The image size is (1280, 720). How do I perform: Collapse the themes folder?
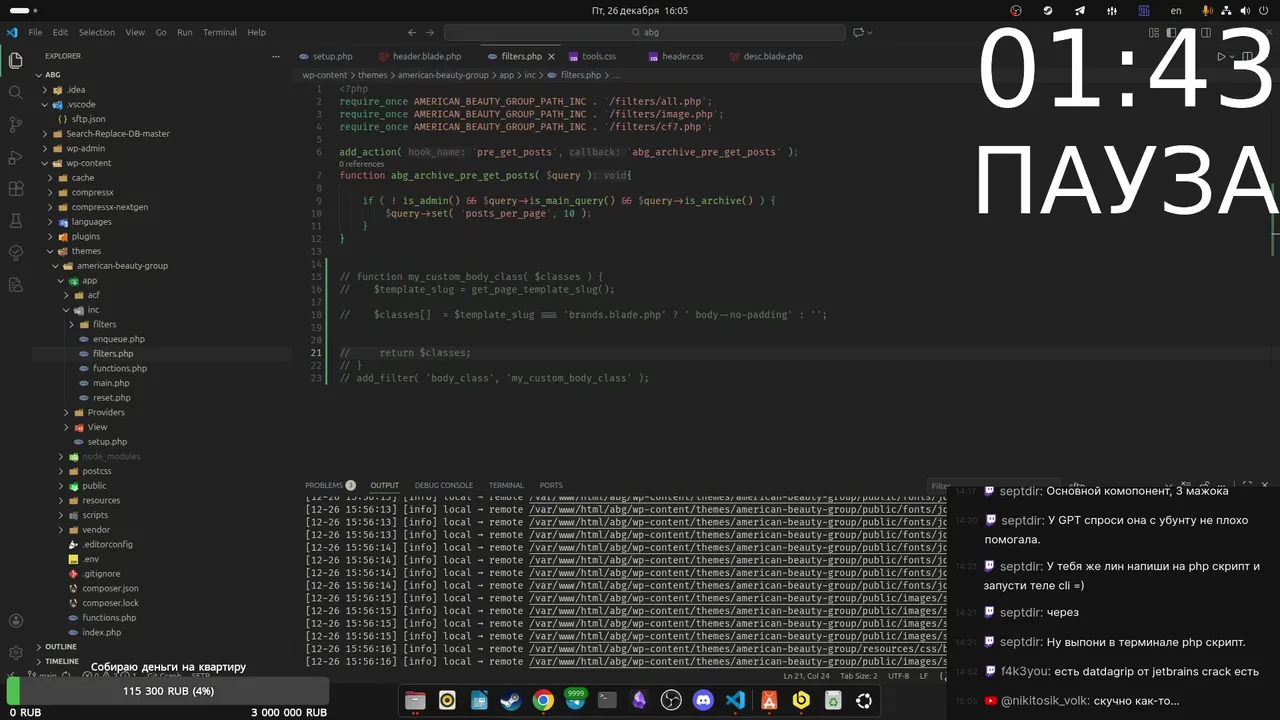coord(86,251)
